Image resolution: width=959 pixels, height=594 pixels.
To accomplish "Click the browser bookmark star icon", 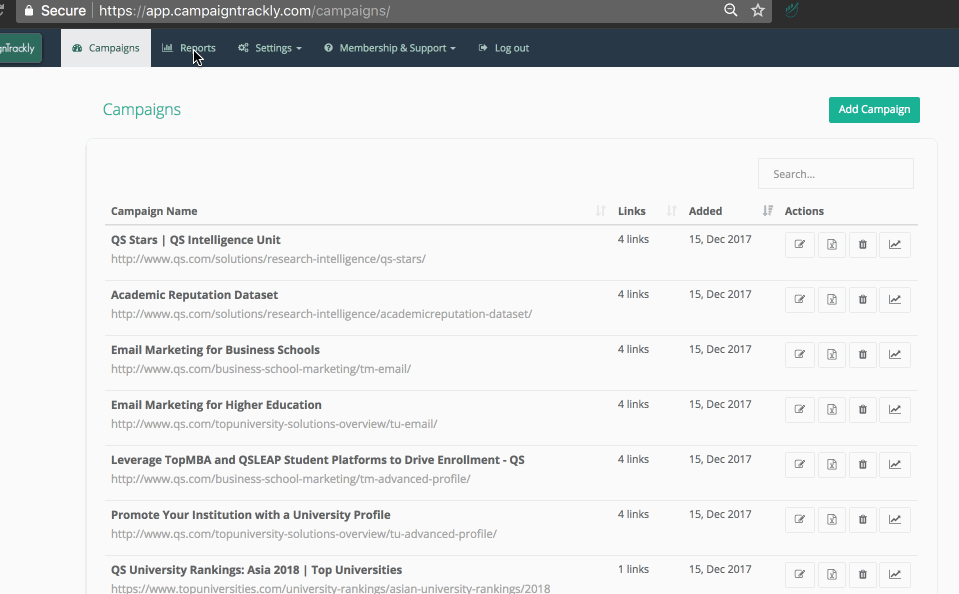I will pyautogui.click(x=758, y=10).
